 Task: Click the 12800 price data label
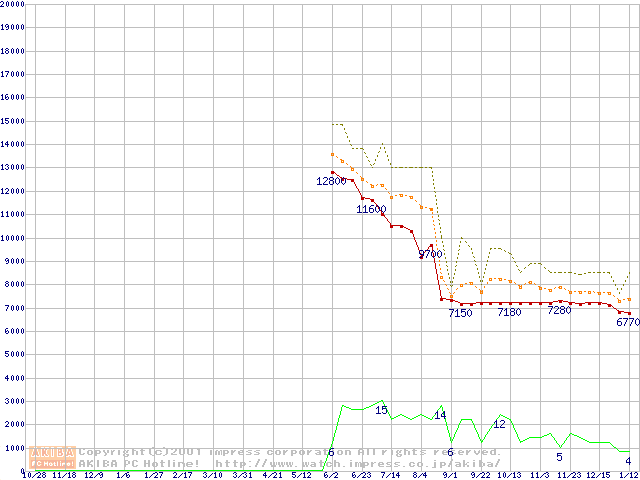[331, 181]
